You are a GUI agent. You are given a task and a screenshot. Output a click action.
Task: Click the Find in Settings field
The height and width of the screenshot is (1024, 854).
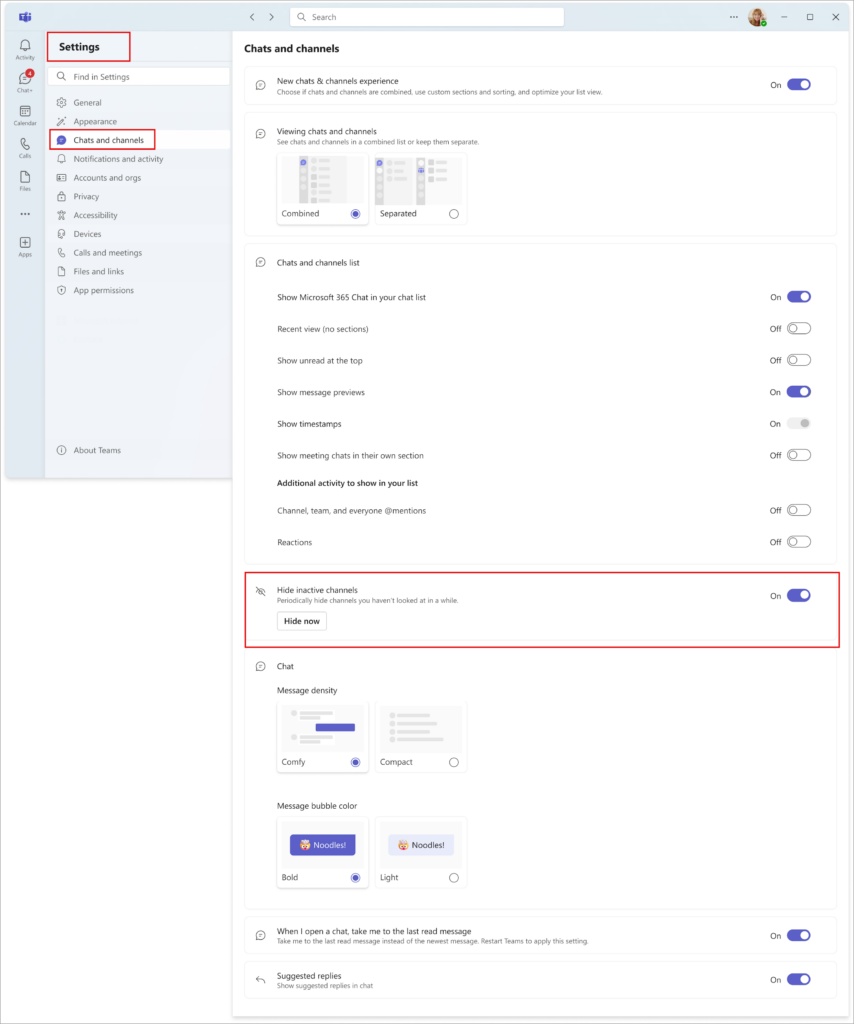pos(139,76)
